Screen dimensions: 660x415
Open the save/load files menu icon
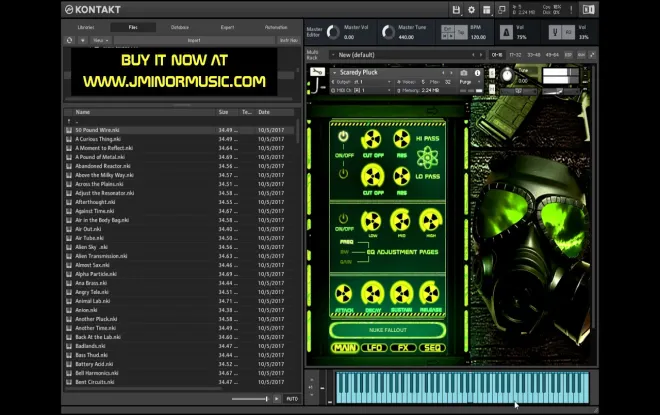click(456, 10)
